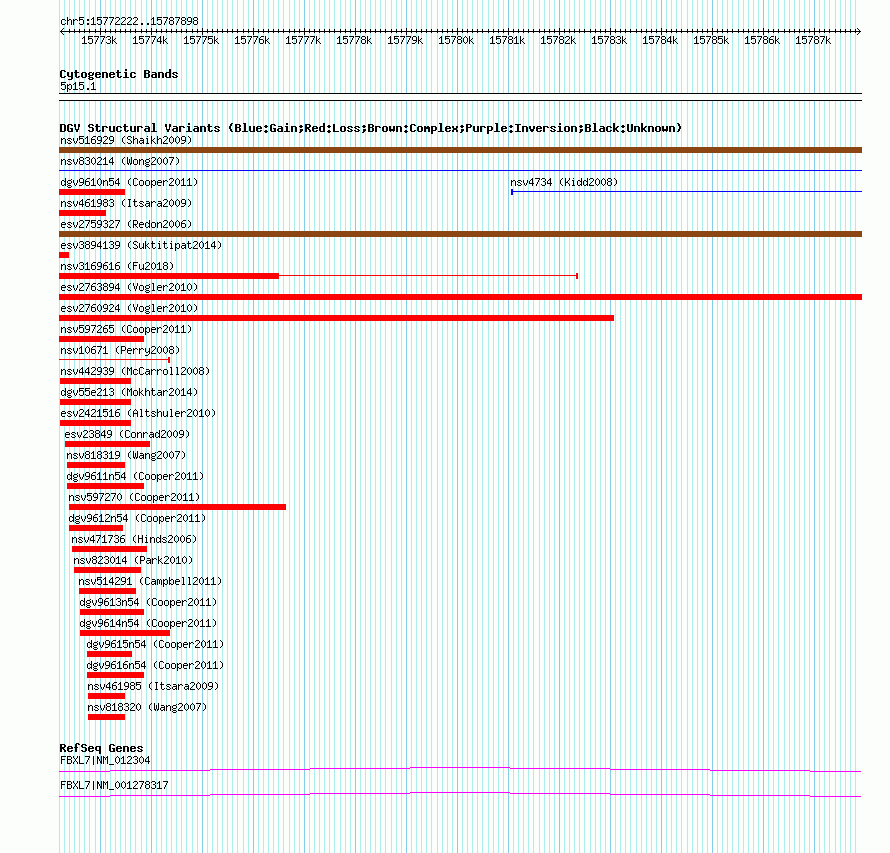Click nsv514291 (Campbell2011) label
This screenshot has width=890, height=853.
coord(150,581)
